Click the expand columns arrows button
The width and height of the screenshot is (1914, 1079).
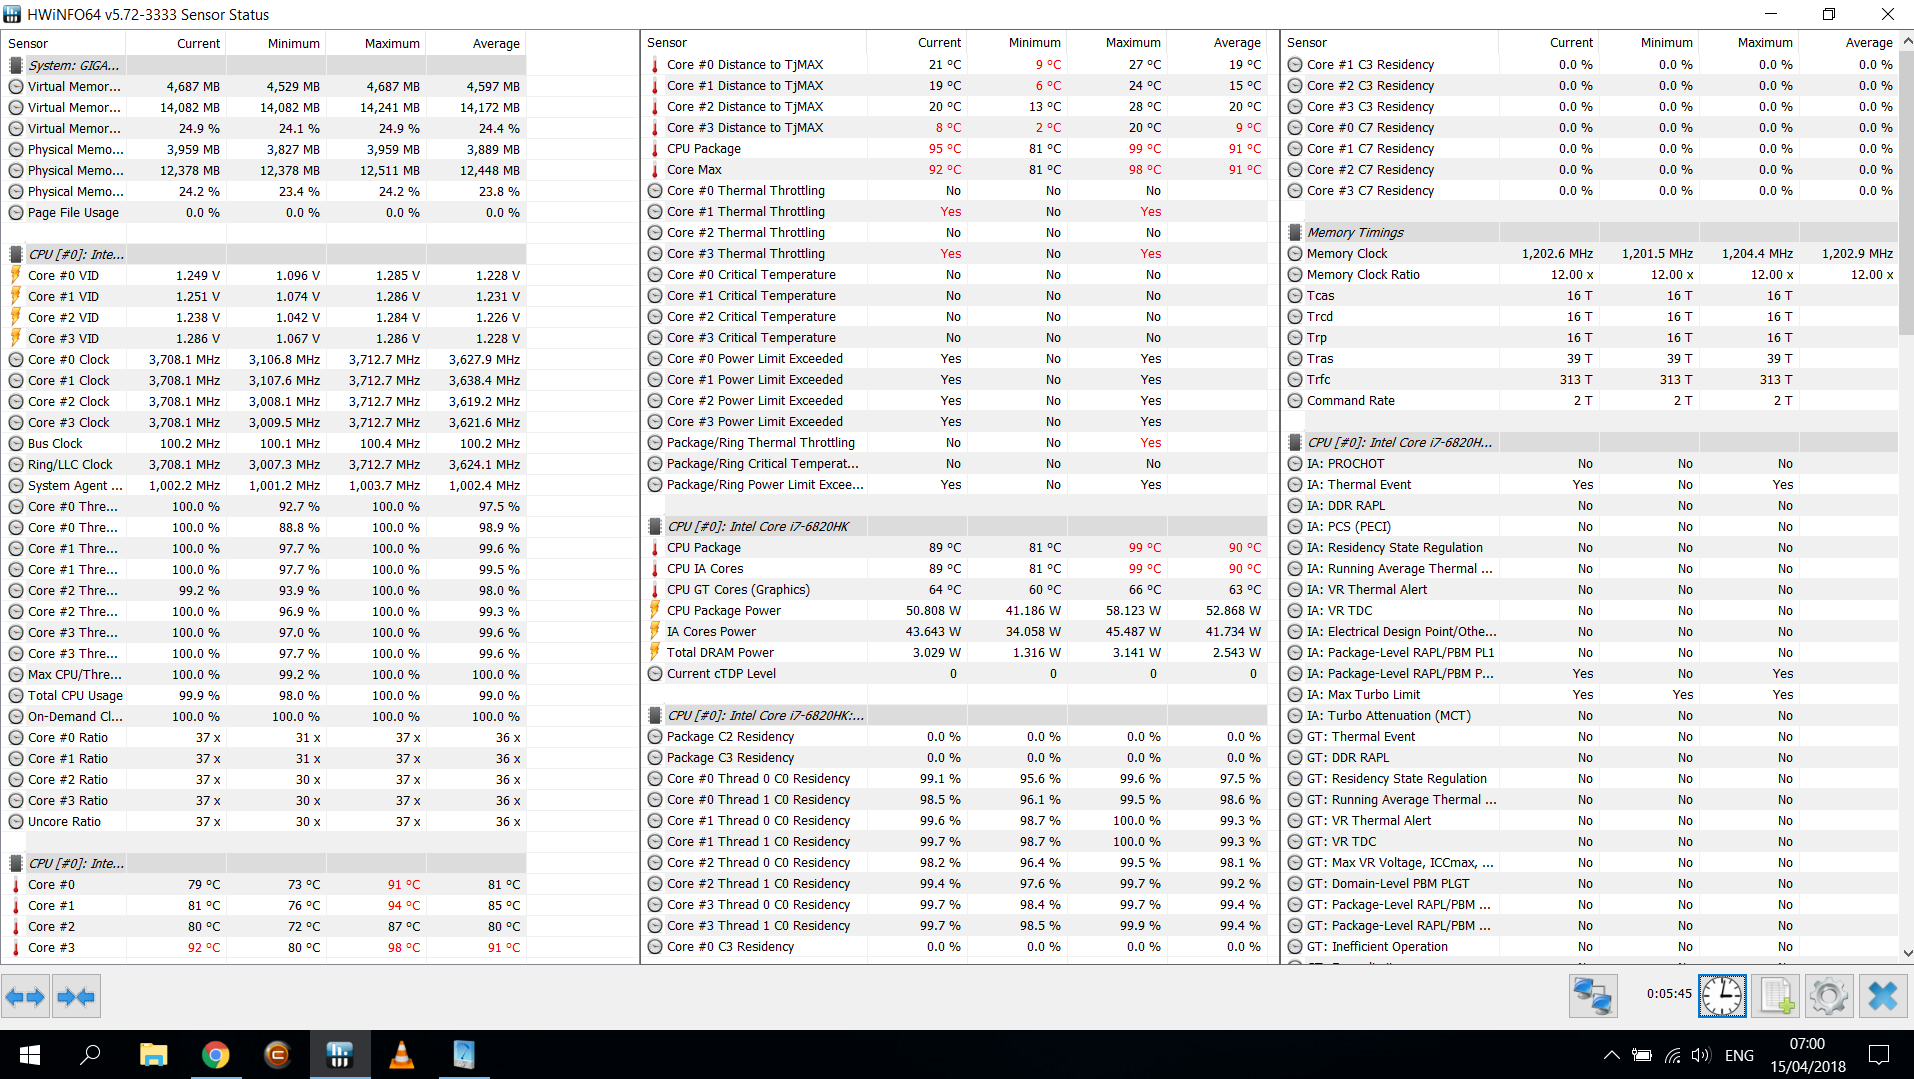click(x=25, y=996)
